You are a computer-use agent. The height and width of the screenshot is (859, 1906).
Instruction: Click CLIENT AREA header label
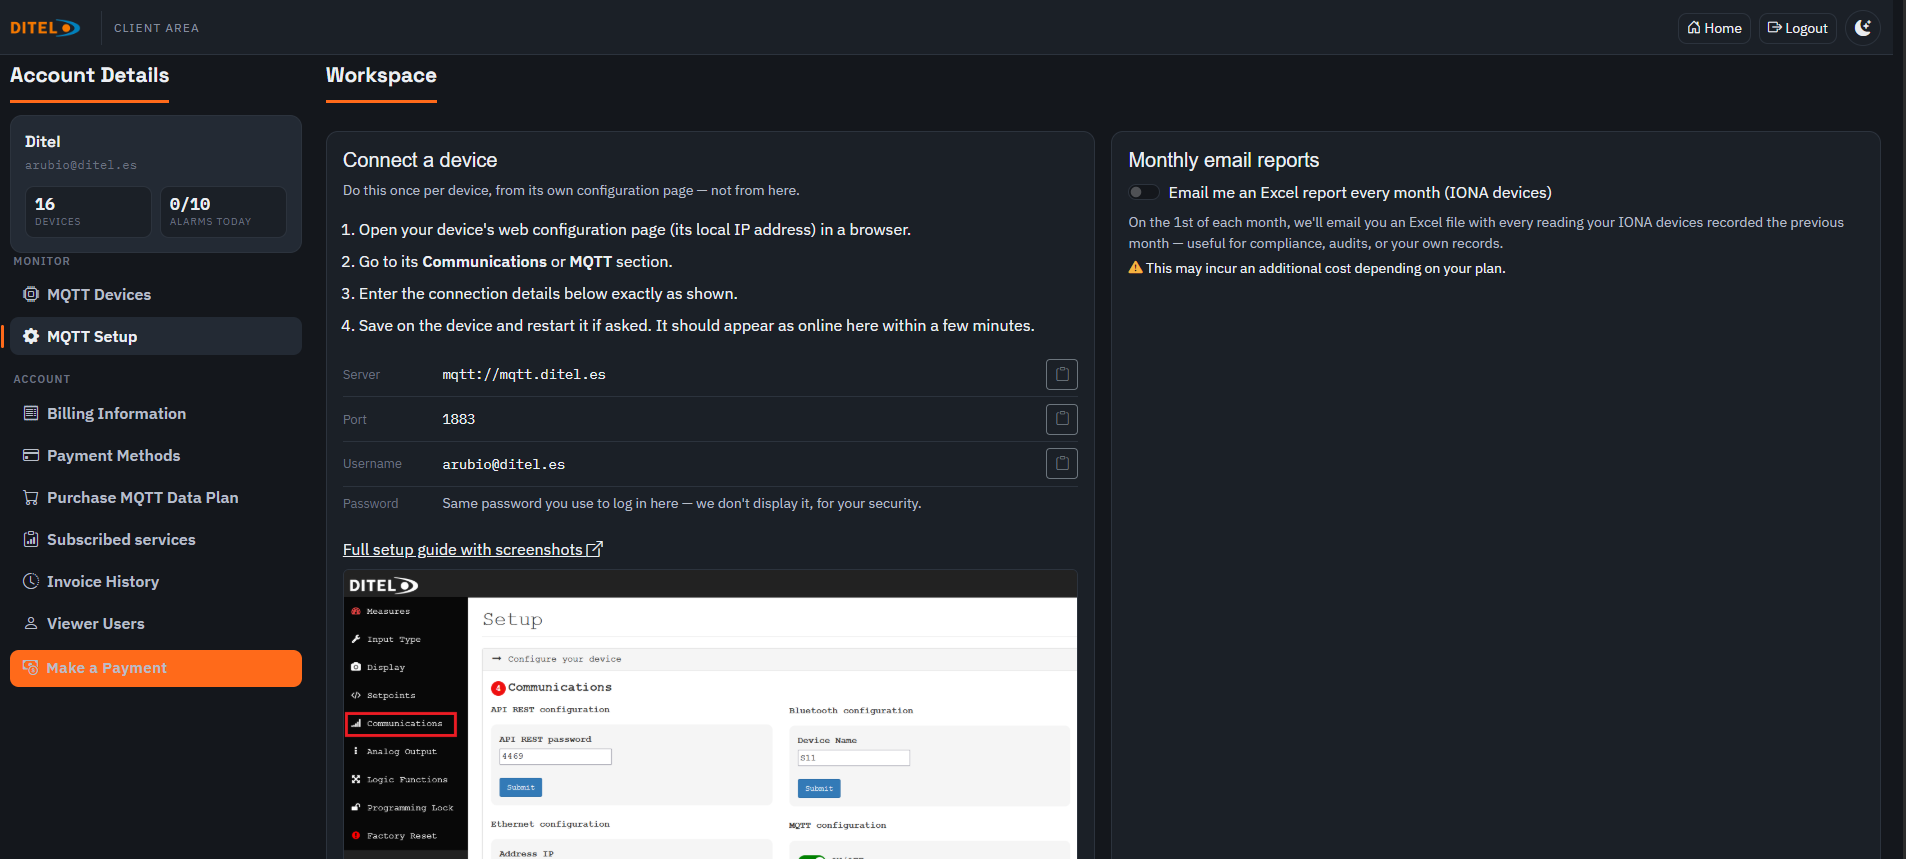click(x=156, y=28)
